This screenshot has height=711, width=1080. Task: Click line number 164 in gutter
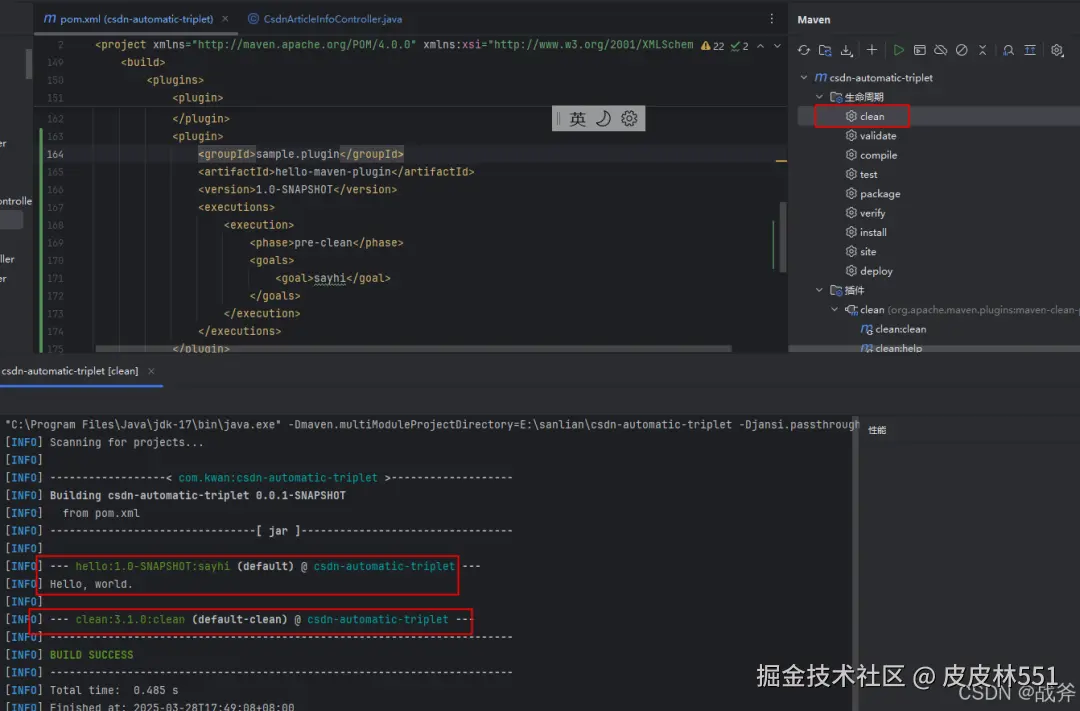point(55,154)
